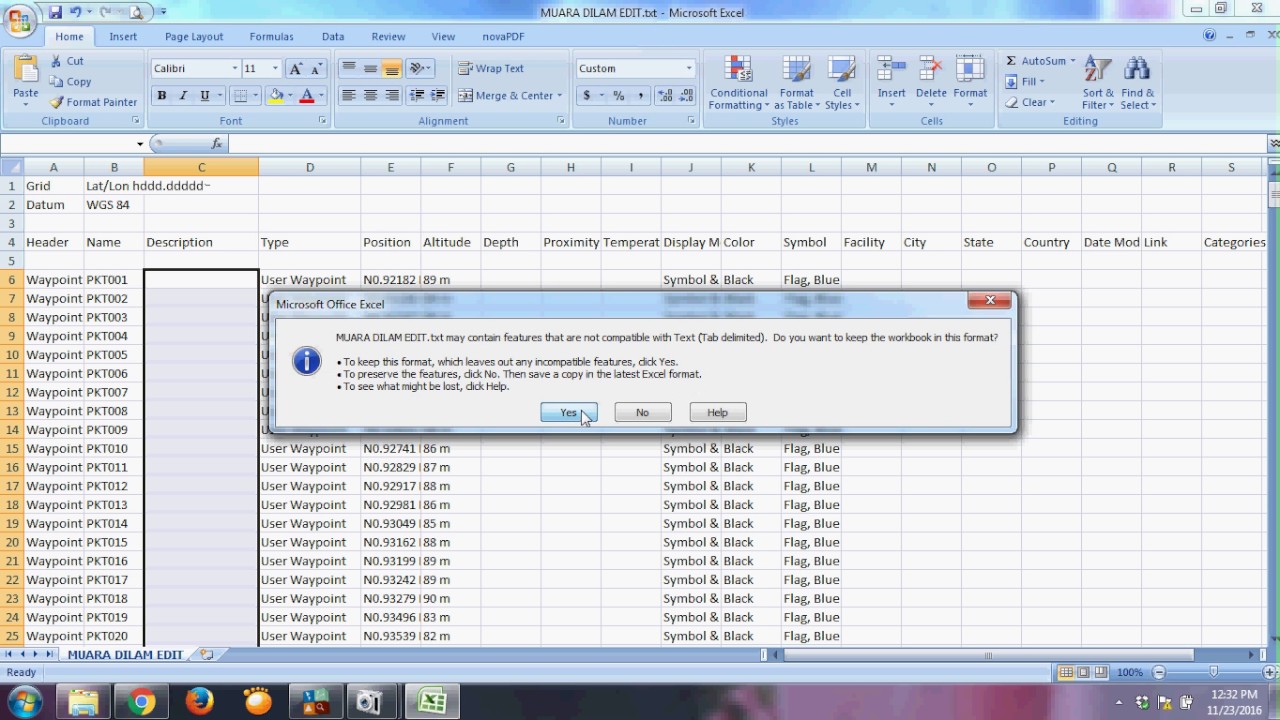Apply Accounting number format
This screenshot has height=720, width=1280.
pos(587,96)
